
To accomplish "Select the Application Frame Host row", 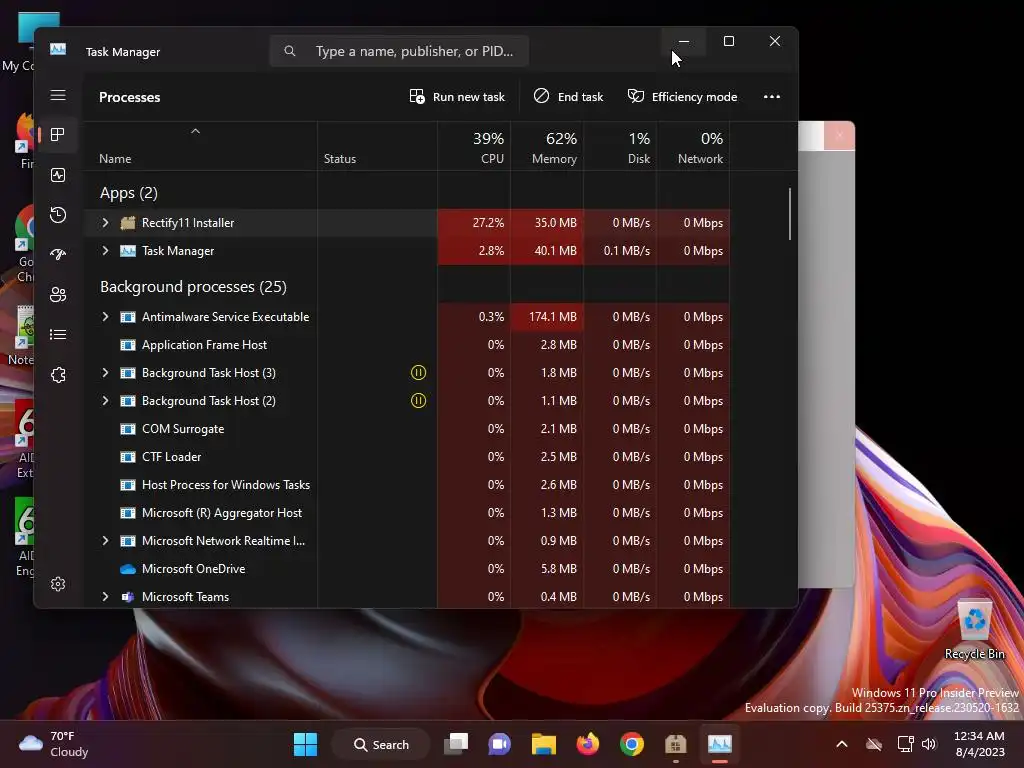I will coord(406,345).
